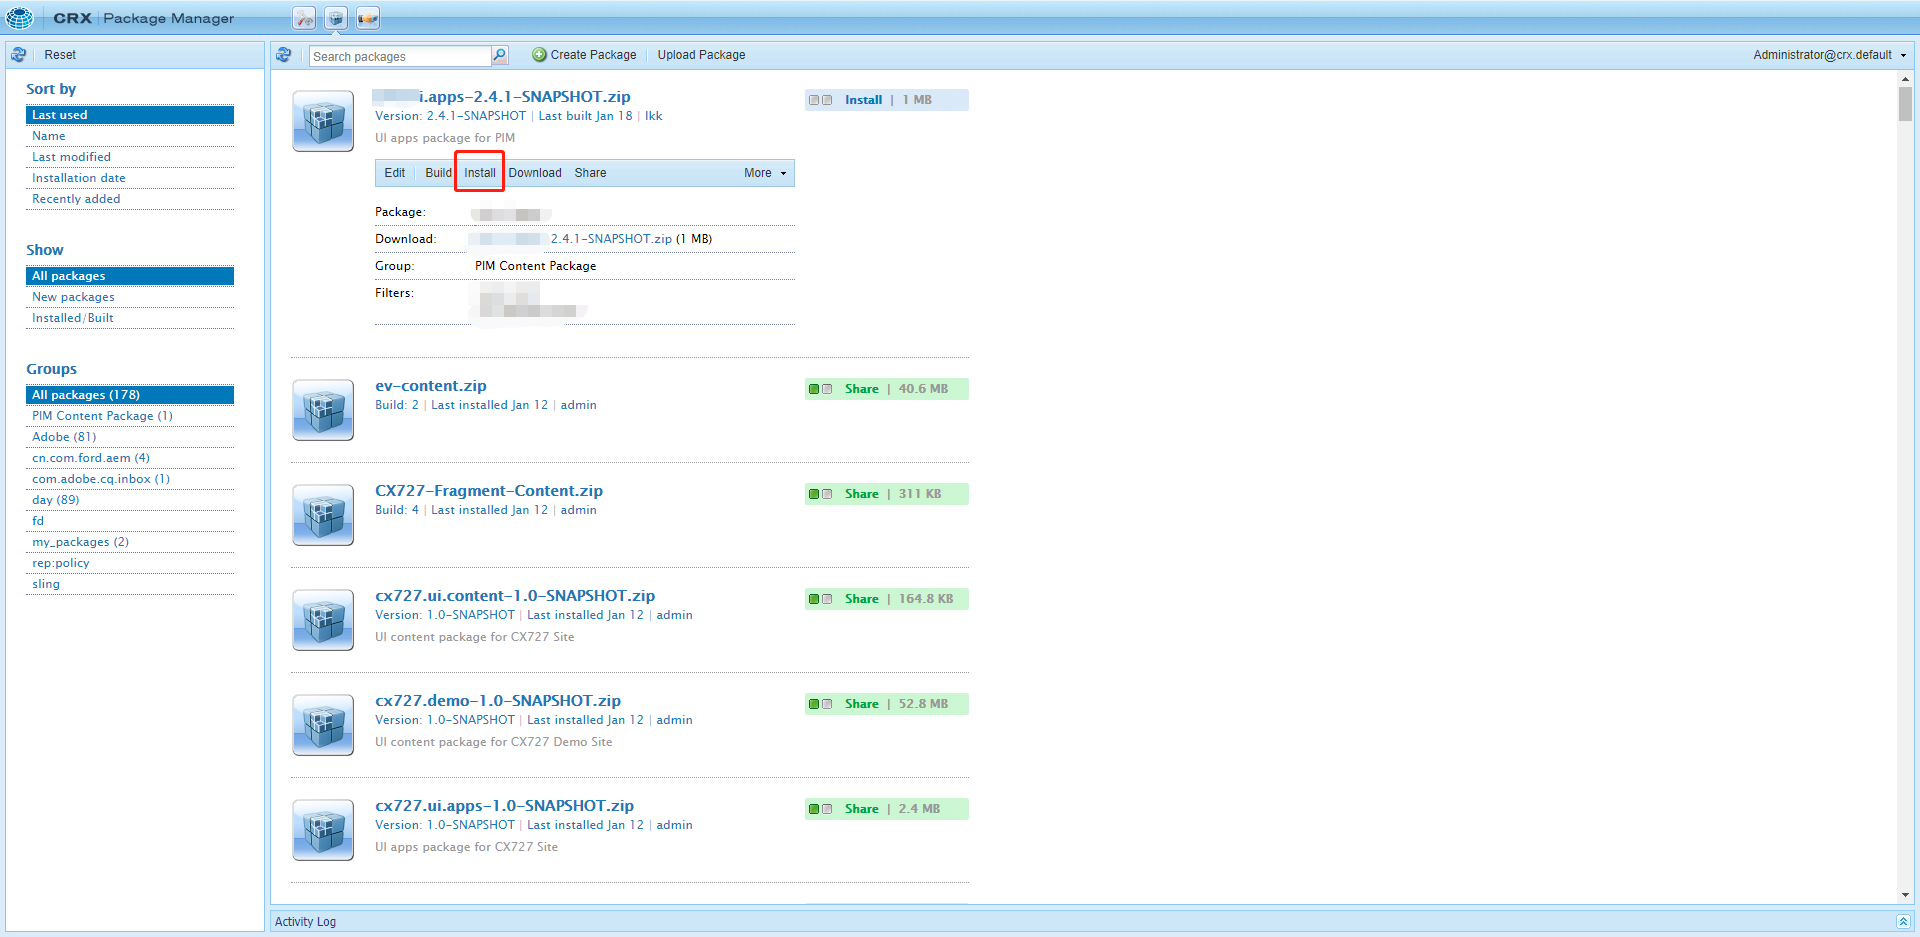This screenshot has width=1920, height=937.
Task: Select the All packages (178) group
Action: tap(130, 395)
